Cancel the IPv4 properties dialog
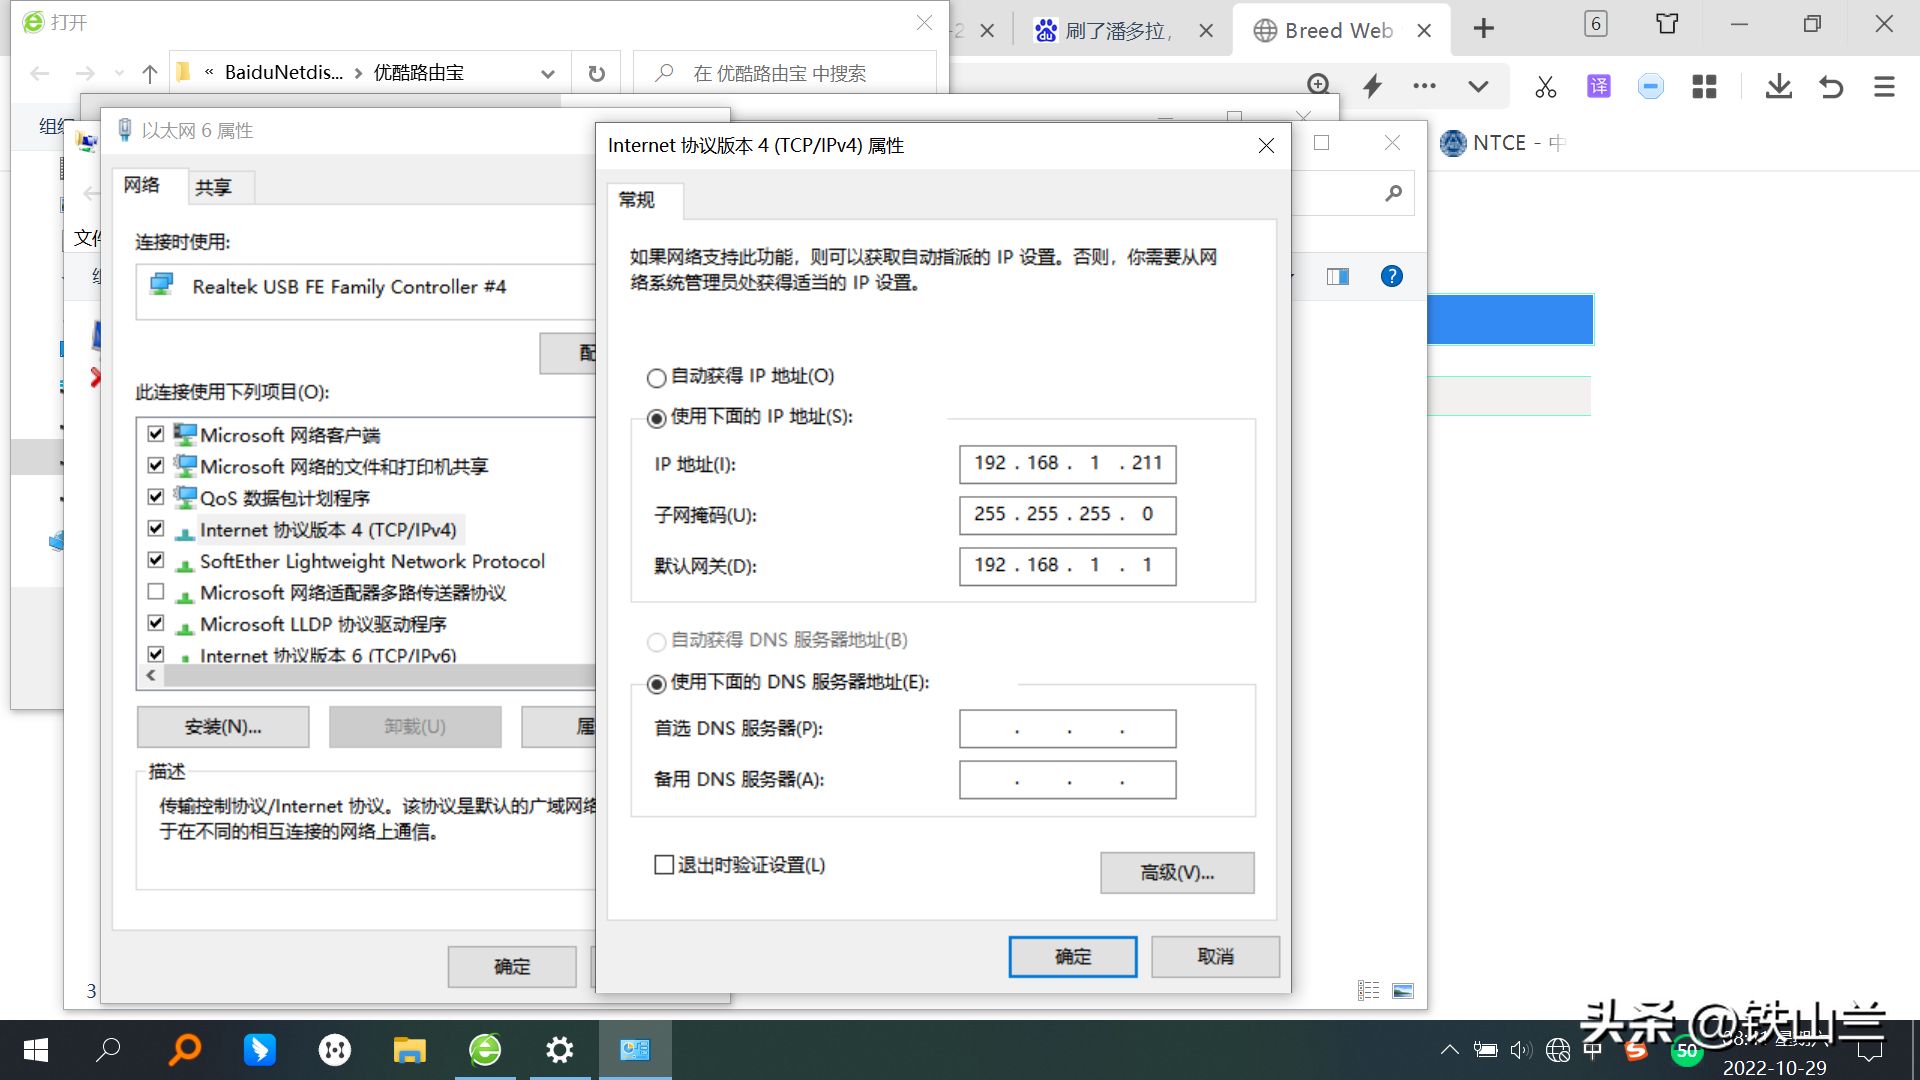Screen dimensions: 1920x1080 tap(1215, 957)
